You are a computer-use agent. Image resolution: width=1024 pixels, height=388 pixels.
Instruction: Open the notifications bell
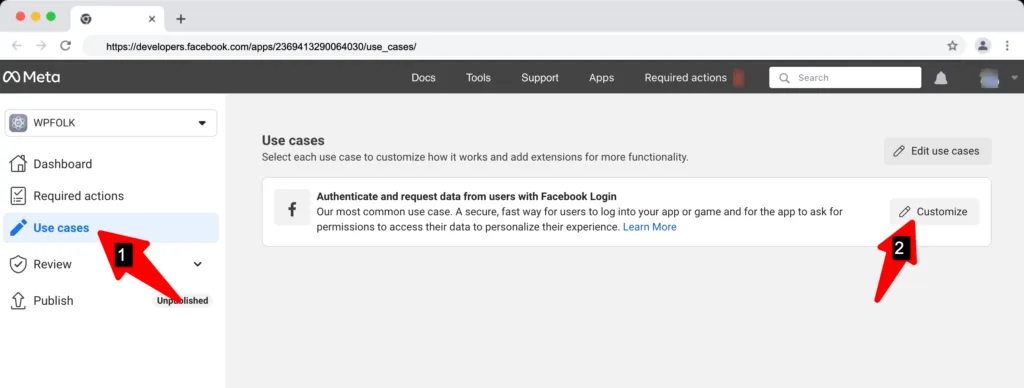[x=940, y=78]
